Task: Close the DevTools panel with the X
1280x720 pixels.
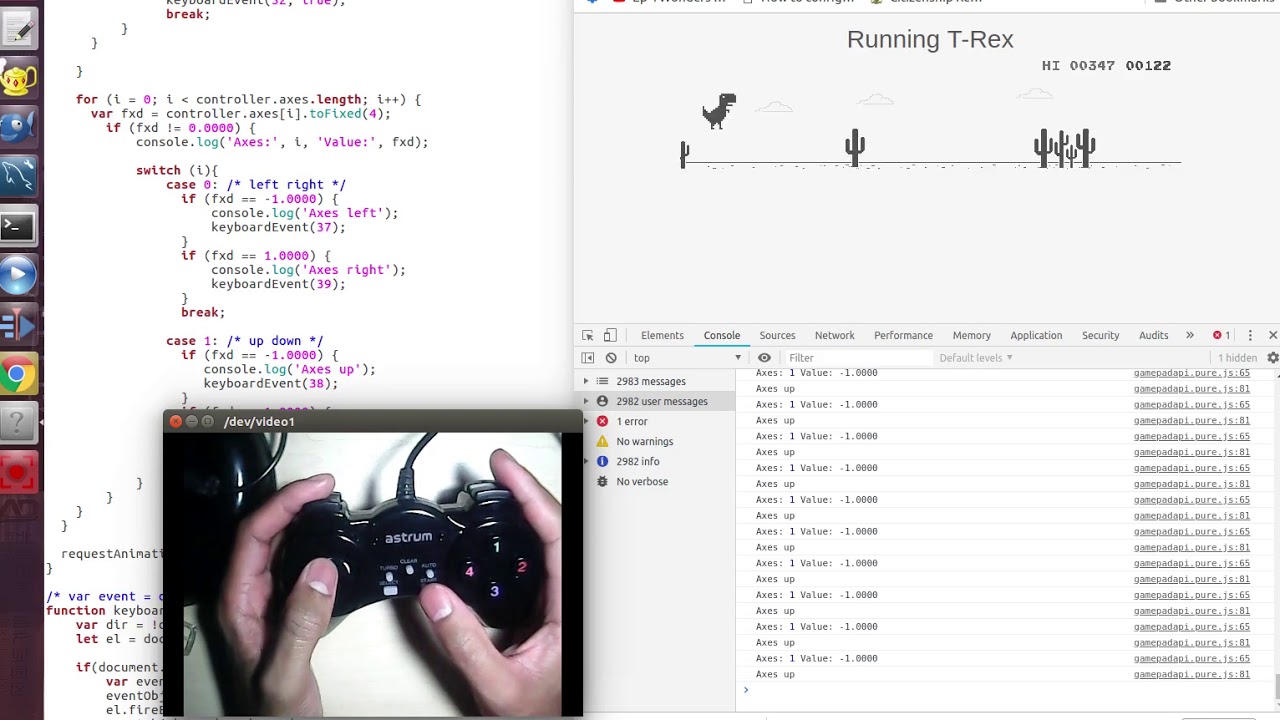Action: pyautogui.click(x=1273, y=335)
